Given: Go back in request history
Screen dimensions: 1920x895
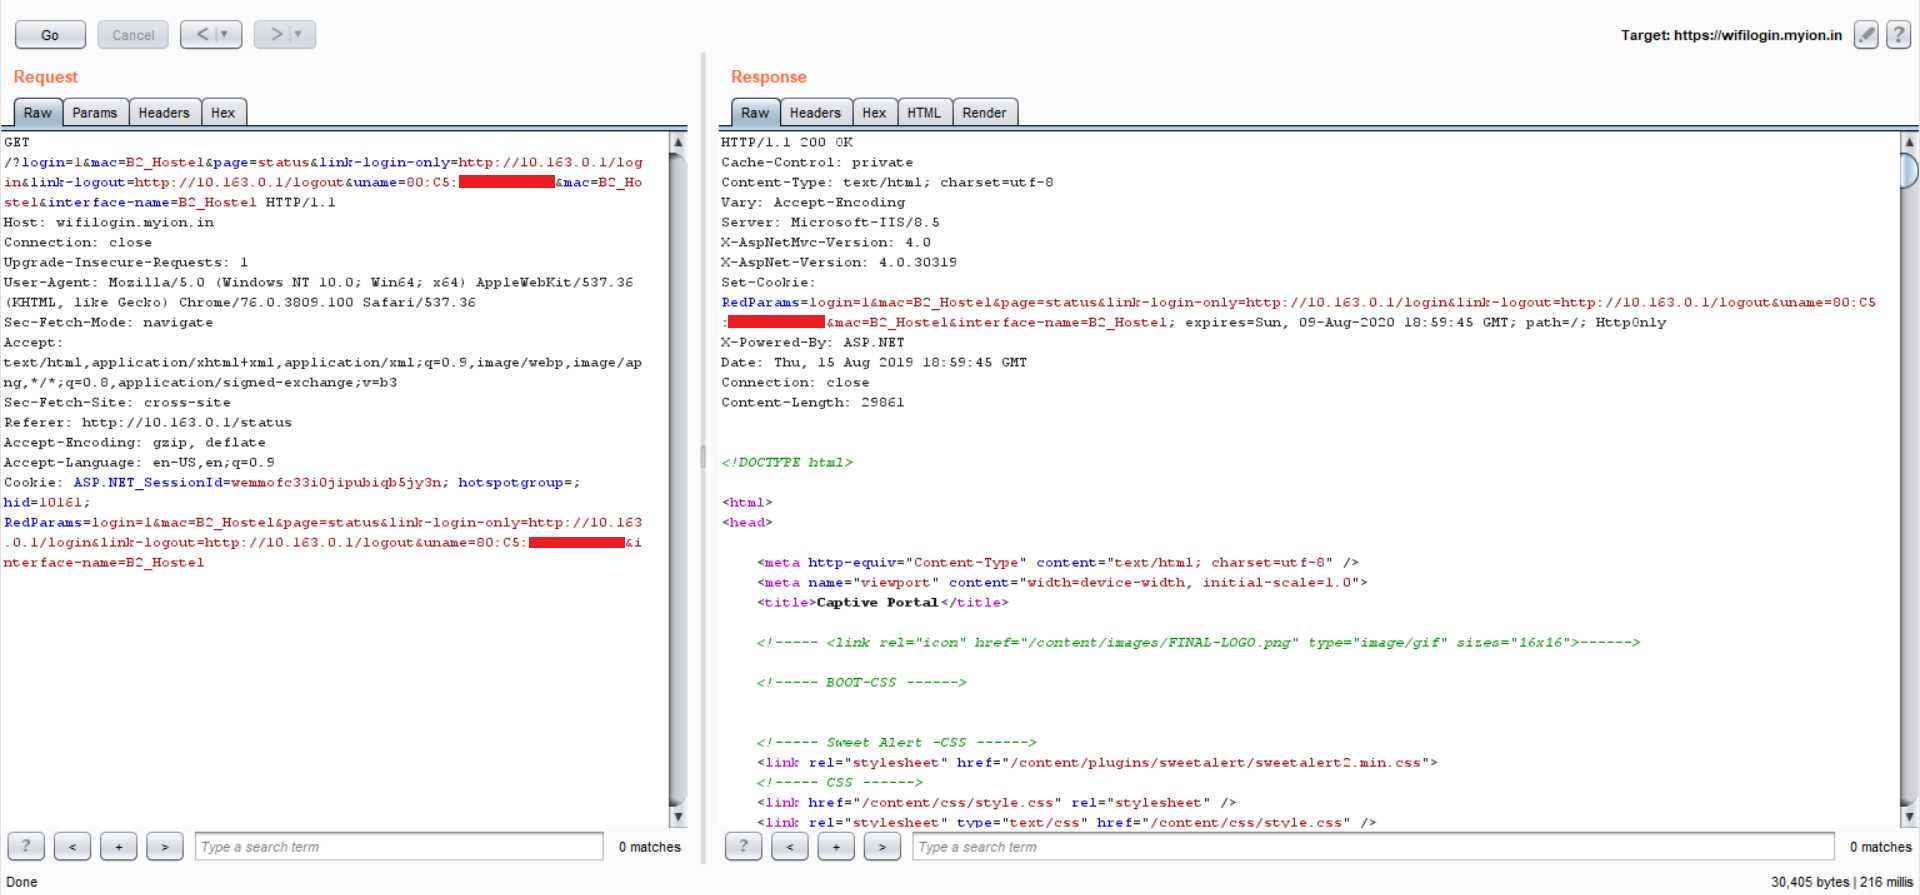Looking at the screenshot, I should 202,34.
